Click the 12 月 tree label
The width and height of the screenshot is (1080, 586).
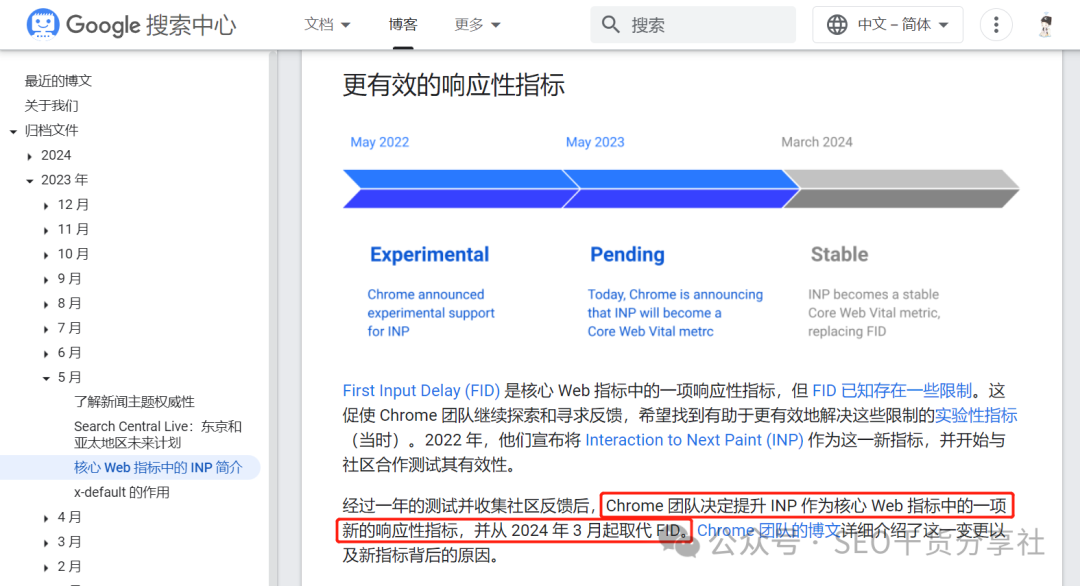[73, 205]
